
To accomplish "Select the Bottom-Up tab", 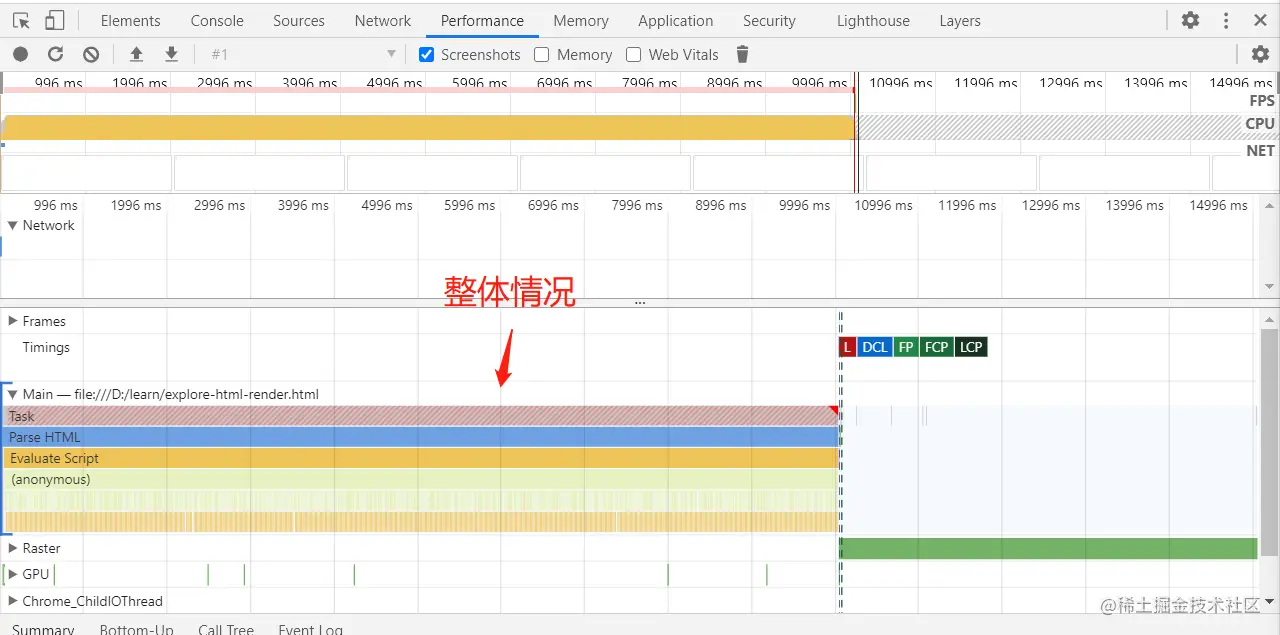I will [137, 629].
